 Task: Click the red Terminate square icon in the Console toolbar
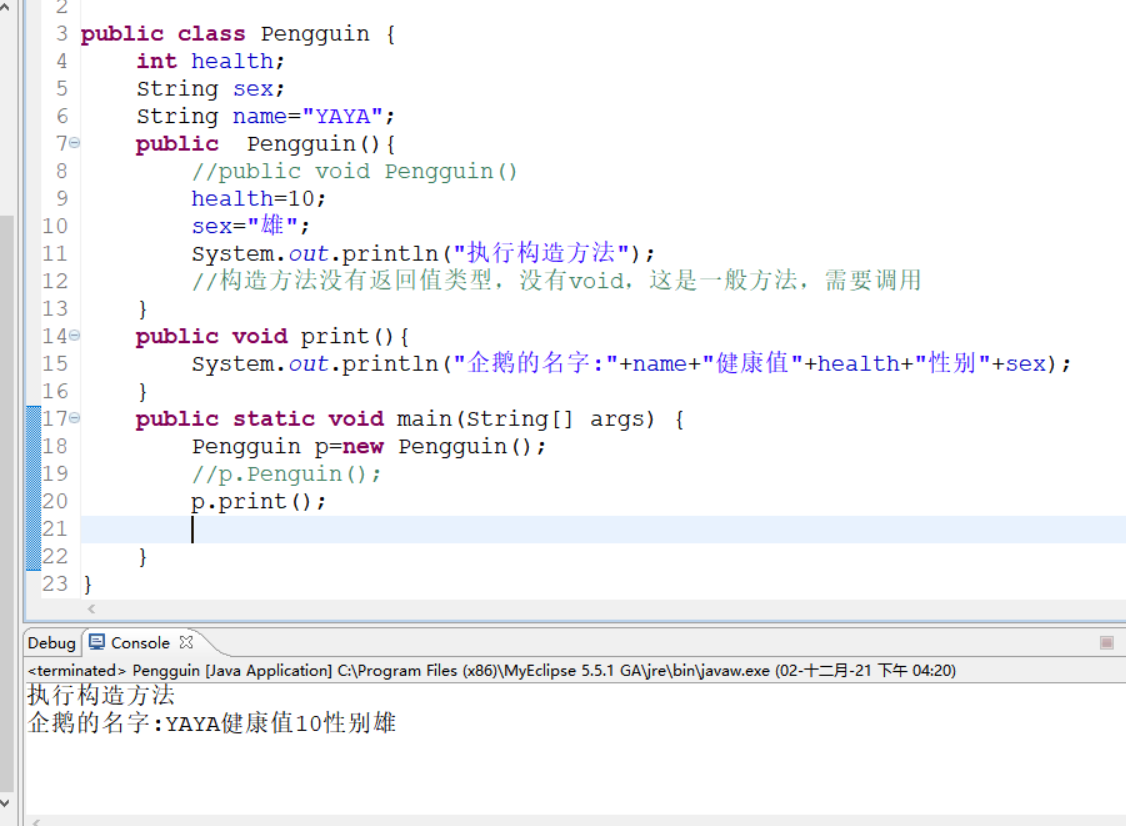coord(1105,643)
